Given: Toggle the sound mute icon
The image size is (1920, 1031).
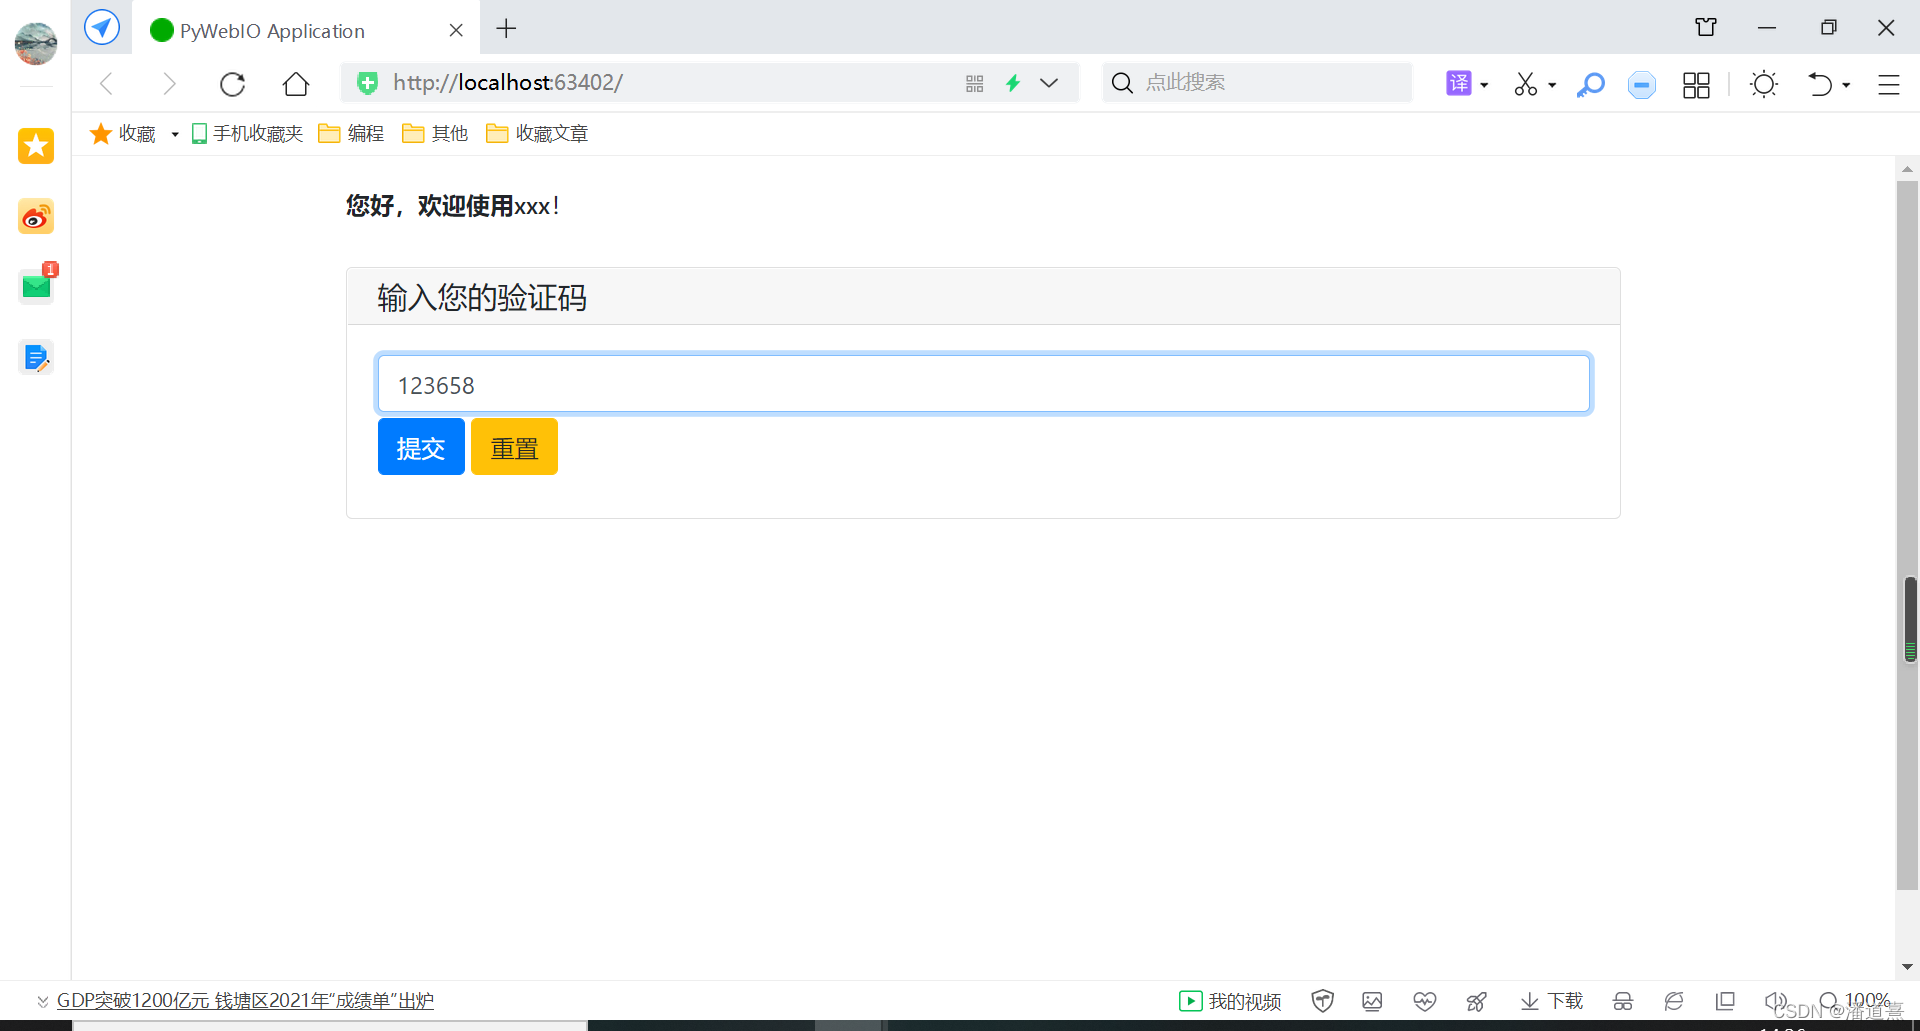Looking at the screenshot, I should (1776, 1001).
